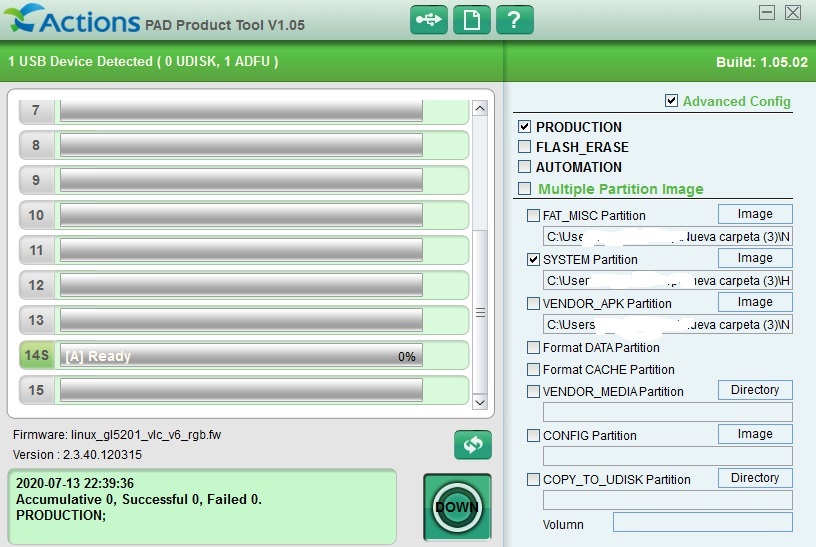Click the VENDOR_MEDIA Partition path field

coord(668,412)
